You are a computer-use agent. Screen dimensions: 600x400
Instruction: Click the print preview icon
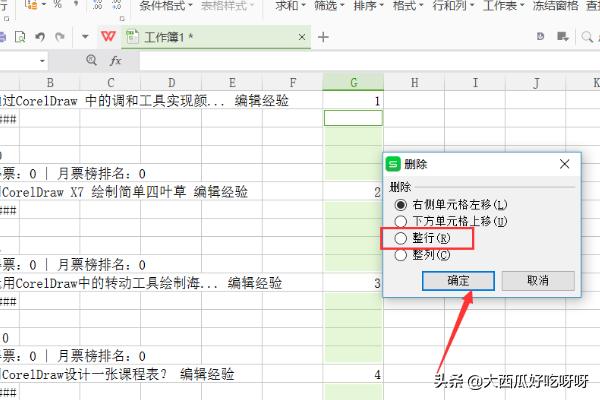[x=20, y=37]
